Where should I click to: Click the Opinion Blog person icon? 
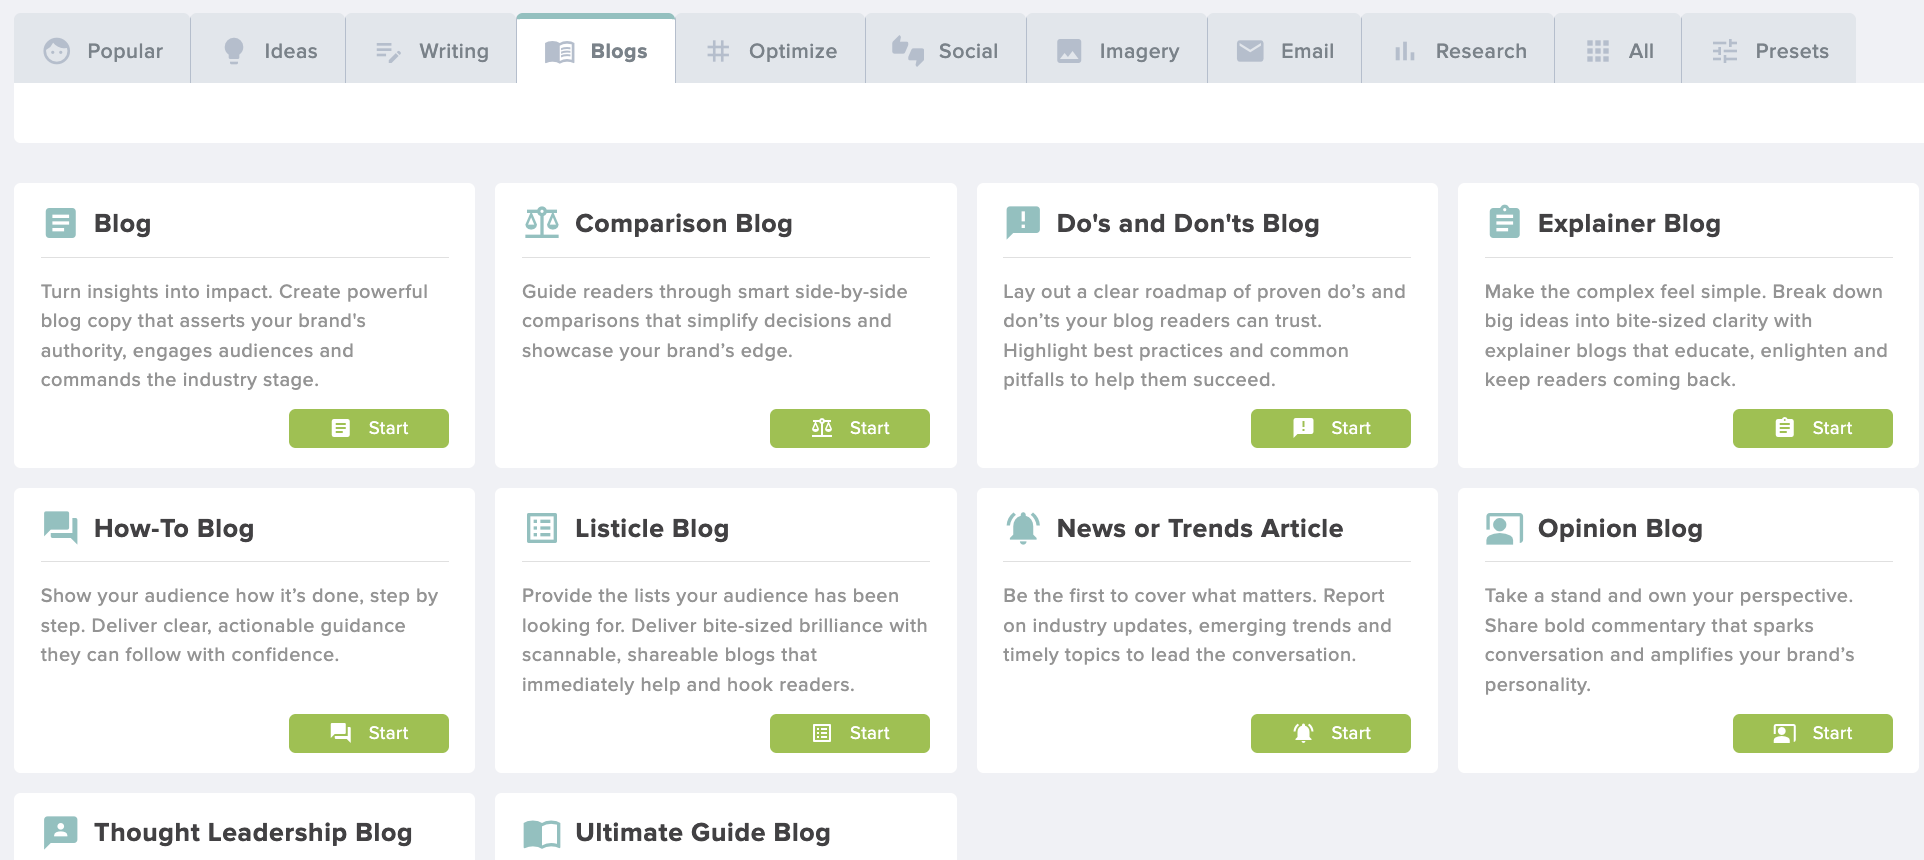click(x=1504, y=528)
